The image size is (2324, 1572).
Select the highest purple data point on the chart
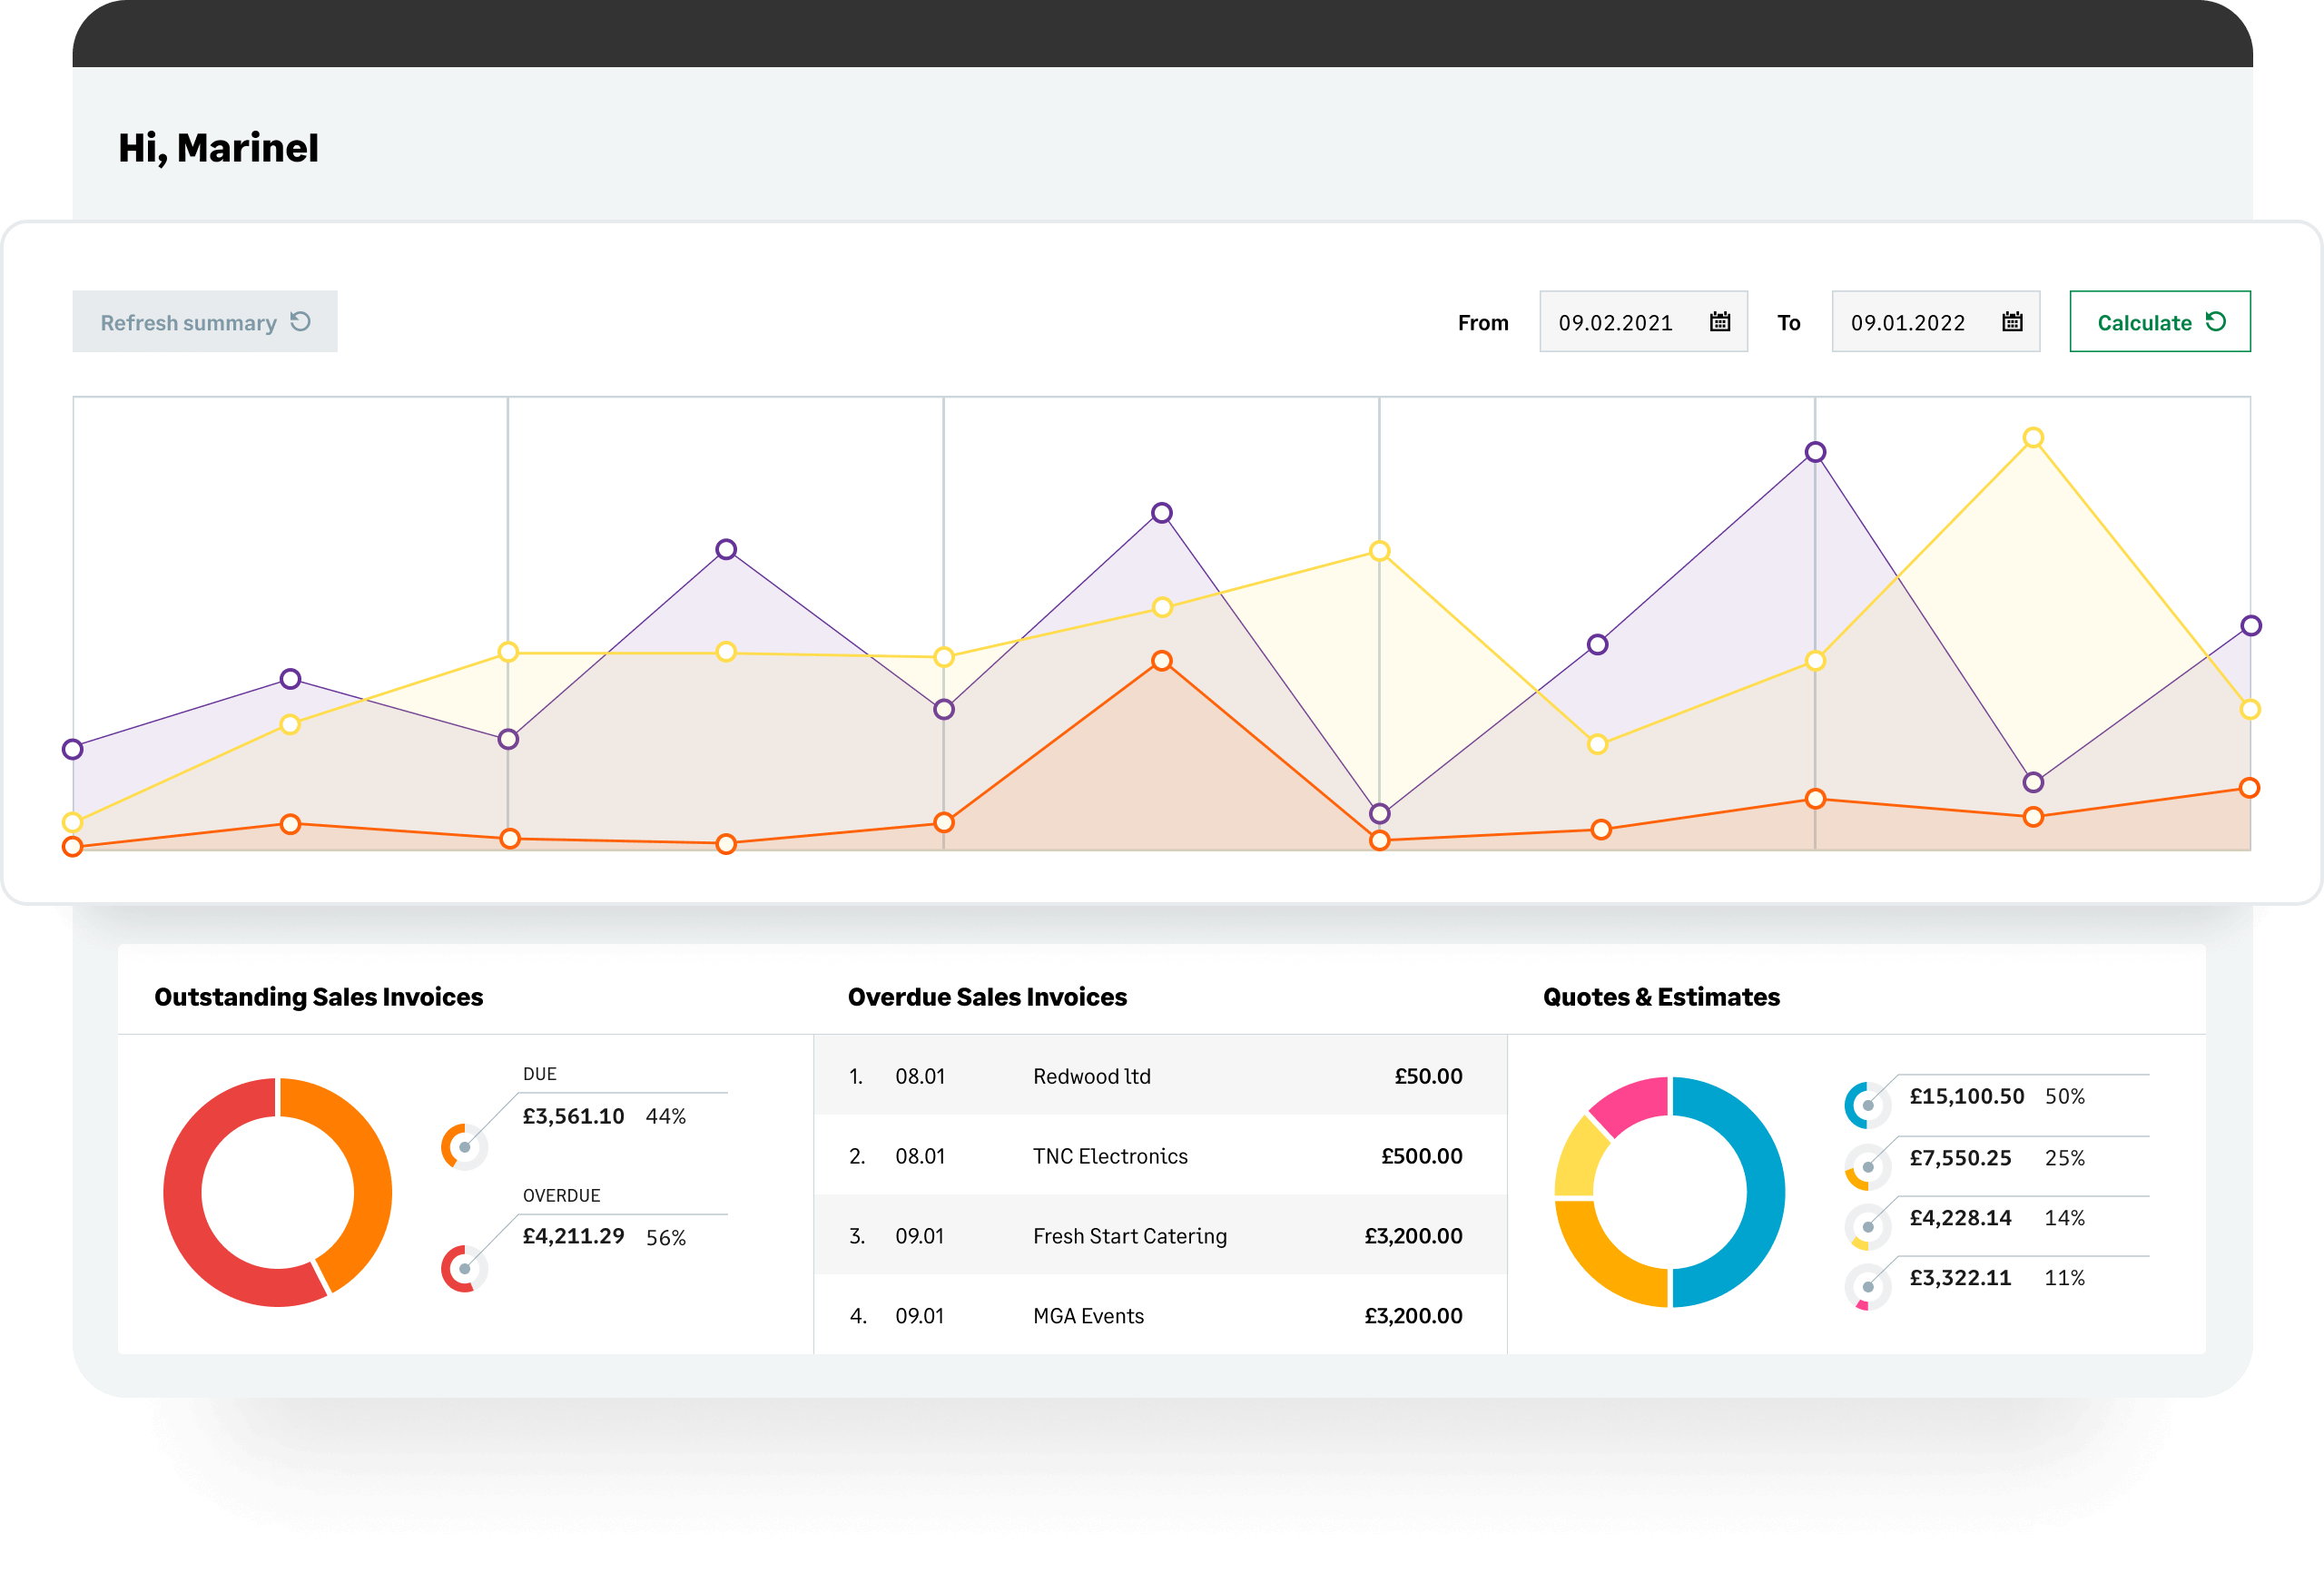click(1814, 452)
